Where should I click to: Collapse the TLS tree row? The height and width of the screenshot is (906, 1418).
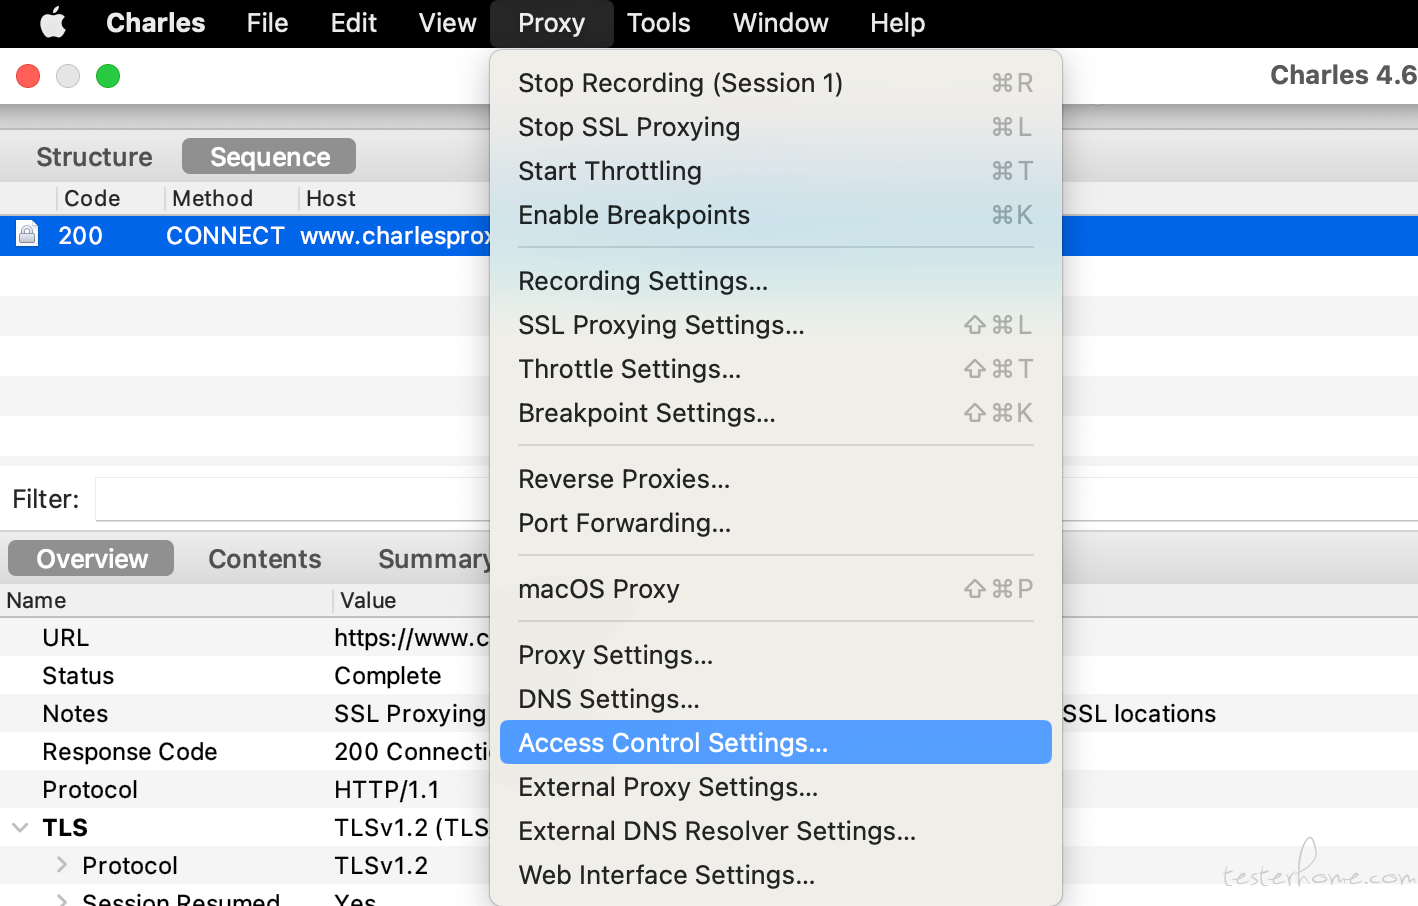19,827
